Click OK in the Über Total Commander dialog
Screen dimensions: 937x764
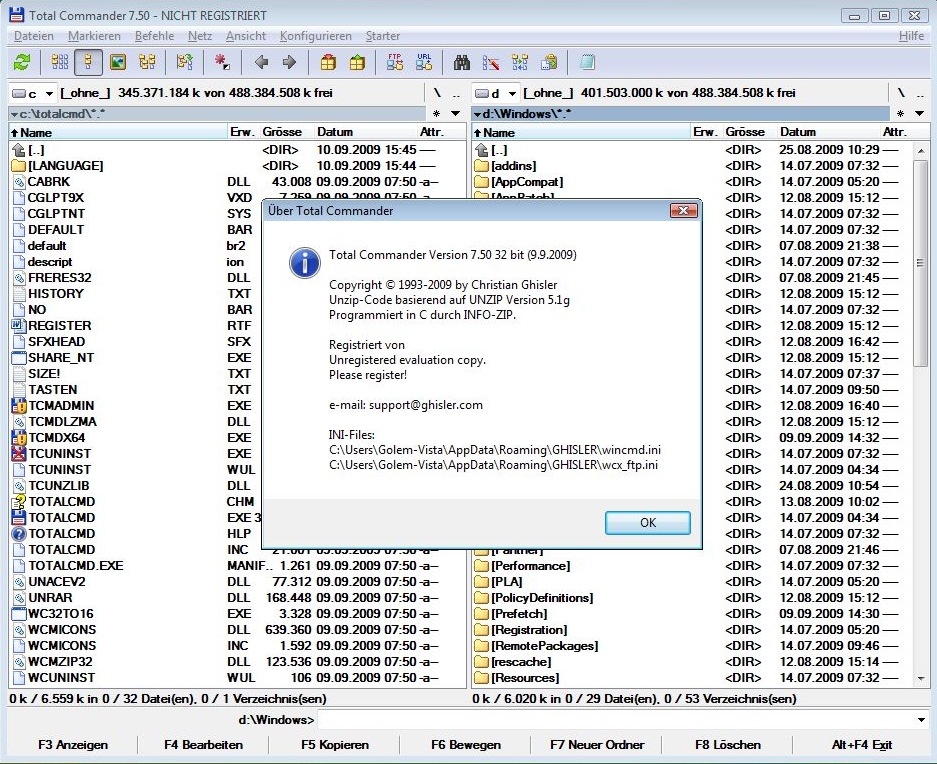pos(648,522)
